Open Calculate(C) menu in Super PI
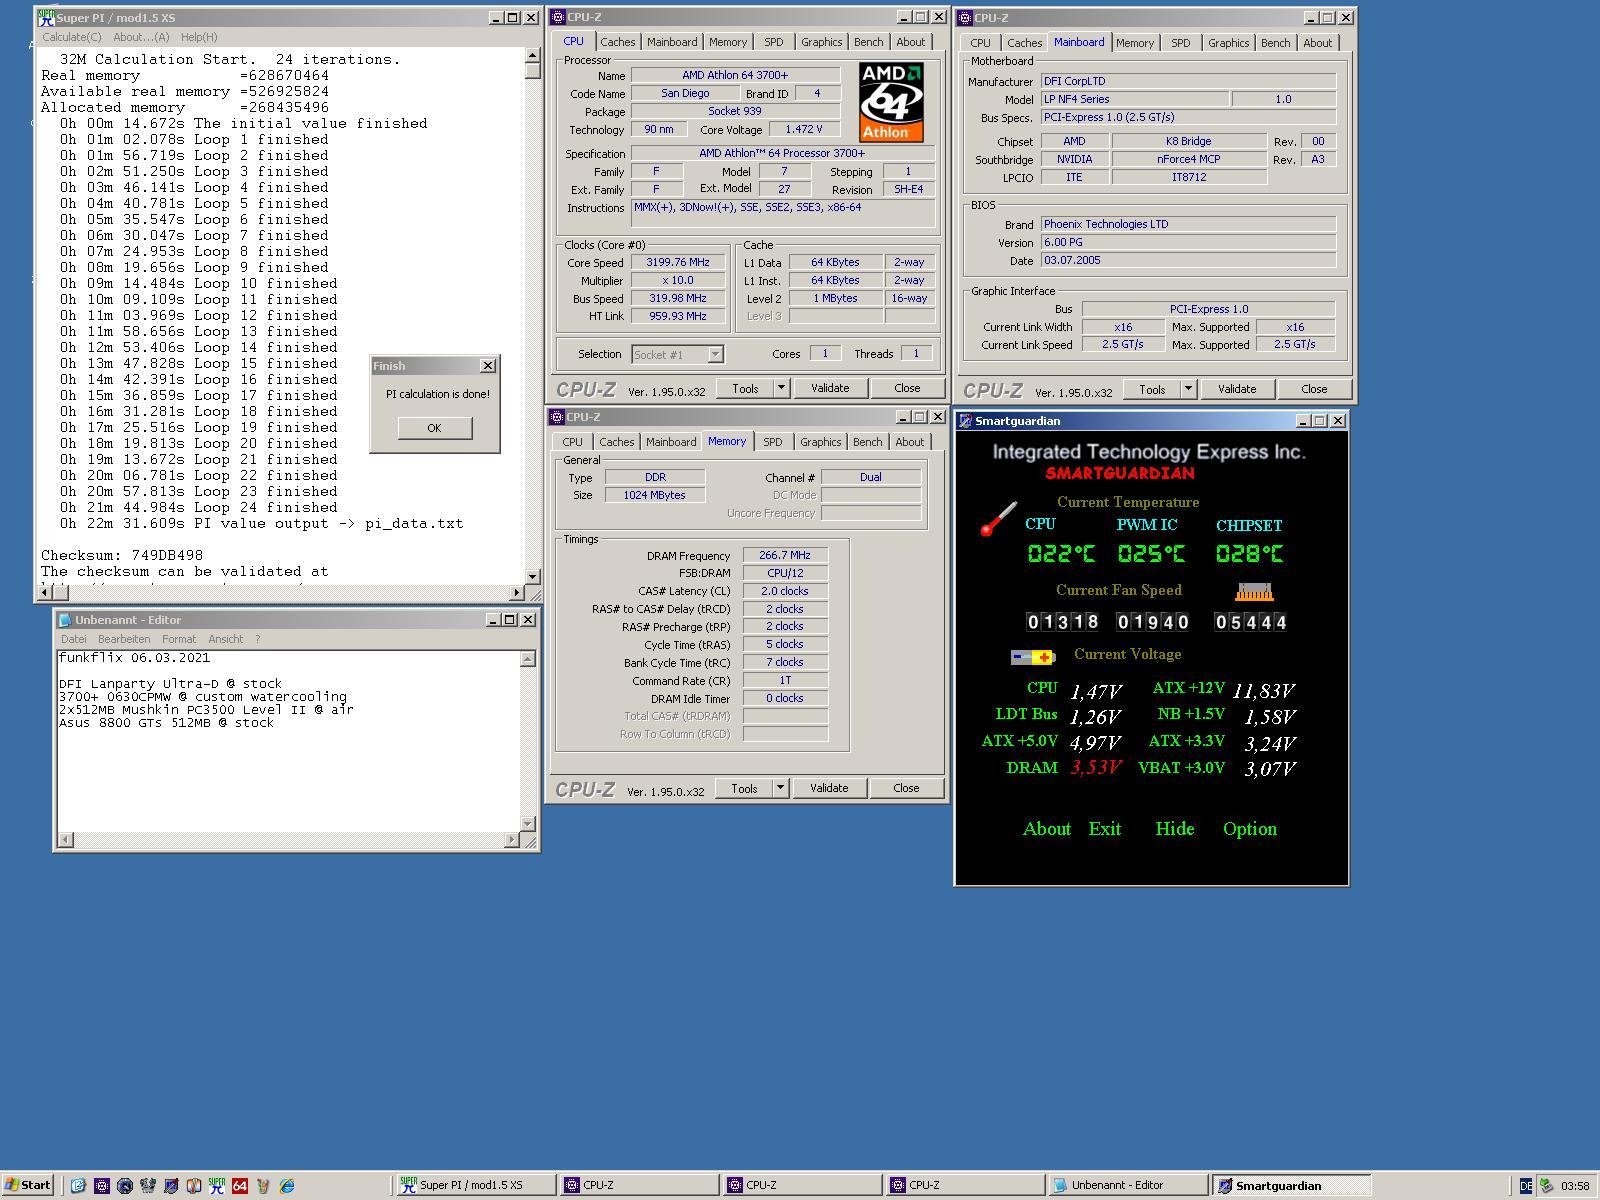Image resolution: width=1600 pixels, height=1200 pixels. [72, 37]
